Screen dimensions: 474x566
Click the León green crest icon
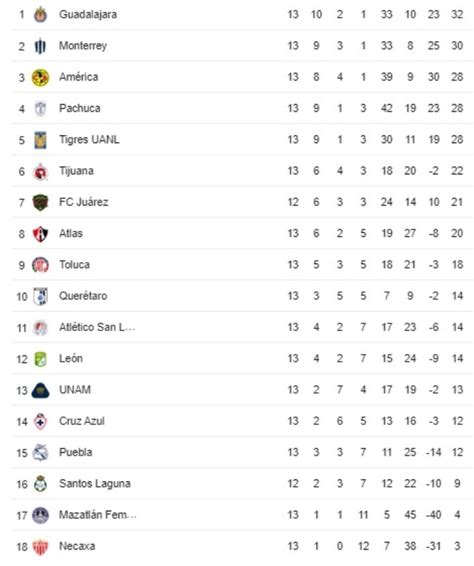click(x=40, y=359)
